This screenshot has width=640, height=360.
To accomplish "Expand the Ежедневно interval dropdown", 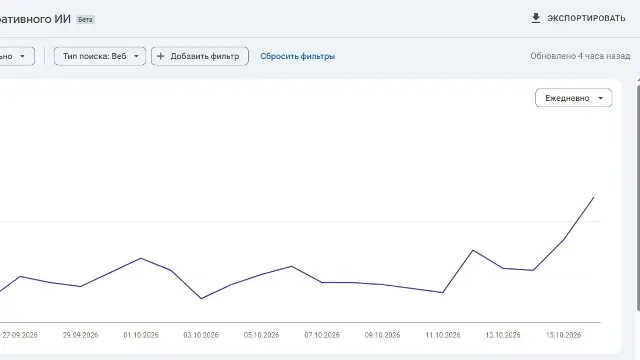I will click(573, 98).
